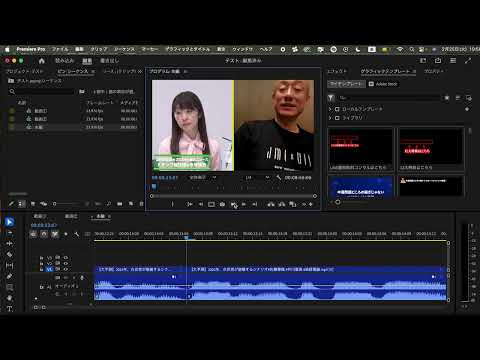Click the filter funnel icon in templates
Image resolution: width=480 pixels, height=360 pixels.
click(331, 98)
